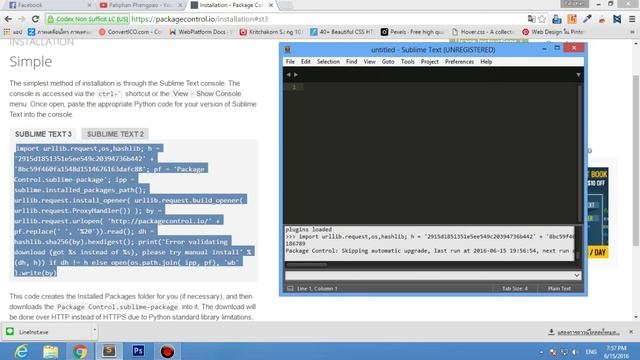
Task: Expand the LineInst.exe download options arrow
Action: (94, 329)
